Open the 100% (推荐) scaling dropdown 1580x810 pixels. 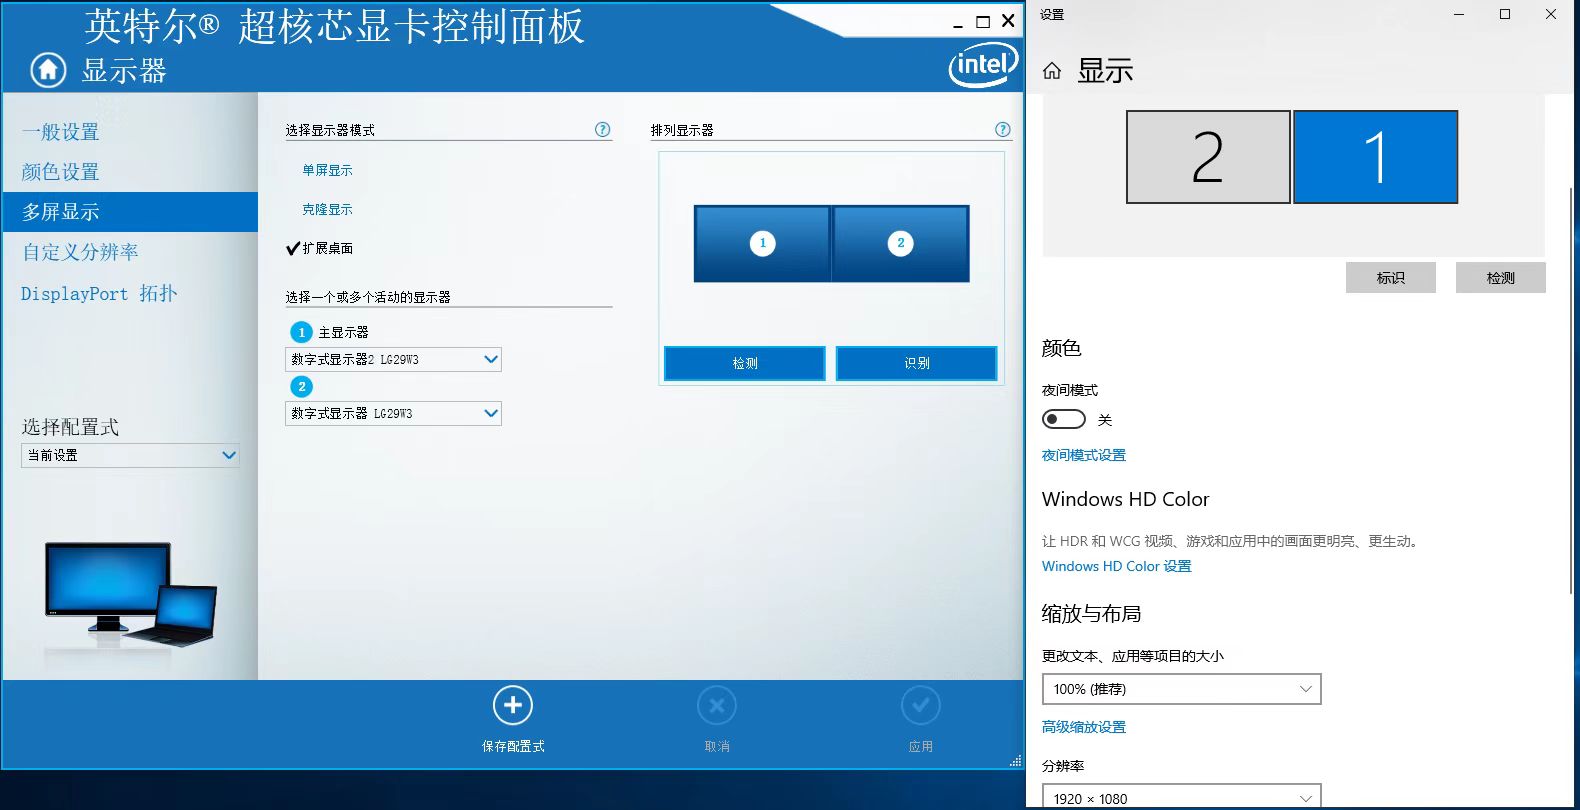1181,689
